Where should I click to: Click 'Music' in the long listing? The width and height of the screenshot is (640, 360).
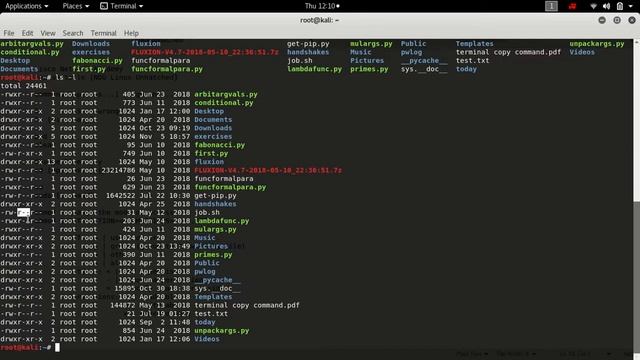[x=205, y=238]
